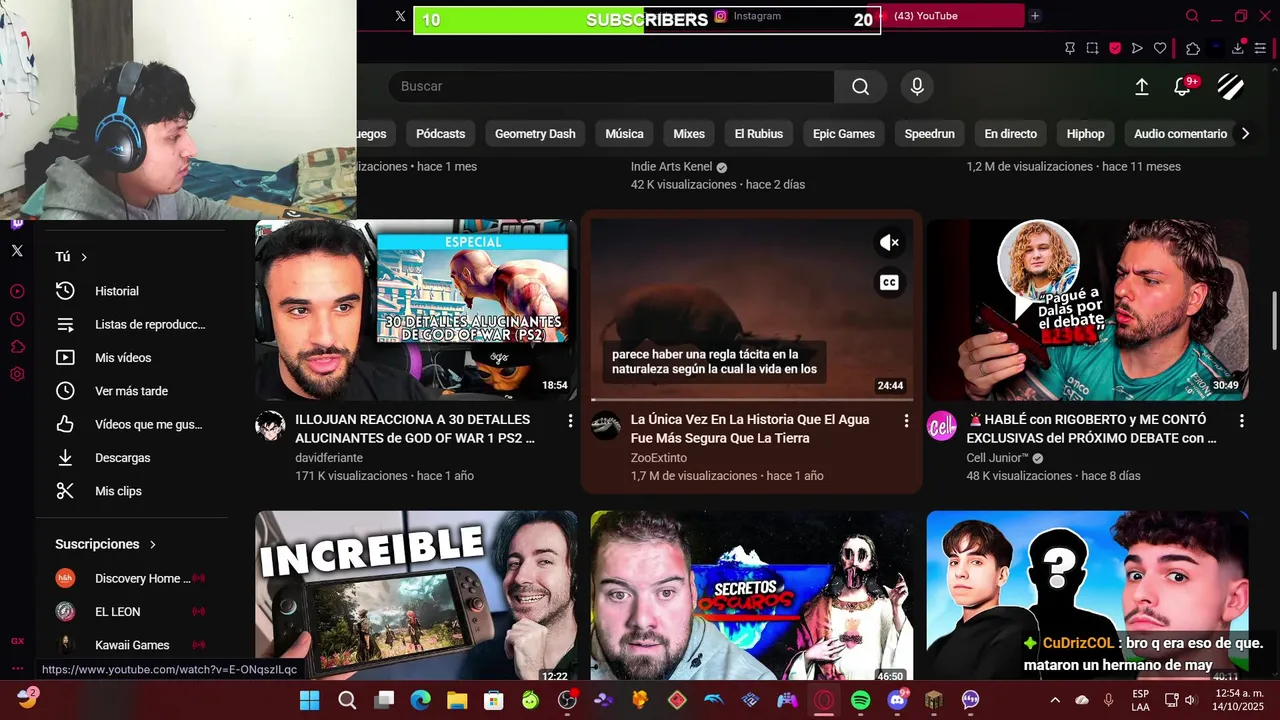Viewport: 1280px width, 720px height.
Task: Open the INCREIBLE handheld console thumbnail
Action: [415, 597]
